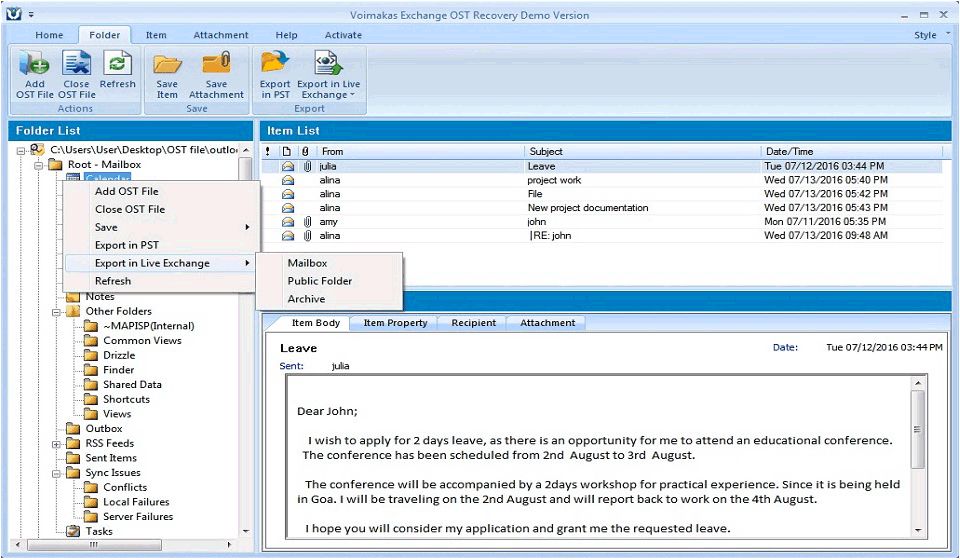This screenshot has width=960, height=560.
Task: Click the attachment column header icon
Action: pos(305,152)
